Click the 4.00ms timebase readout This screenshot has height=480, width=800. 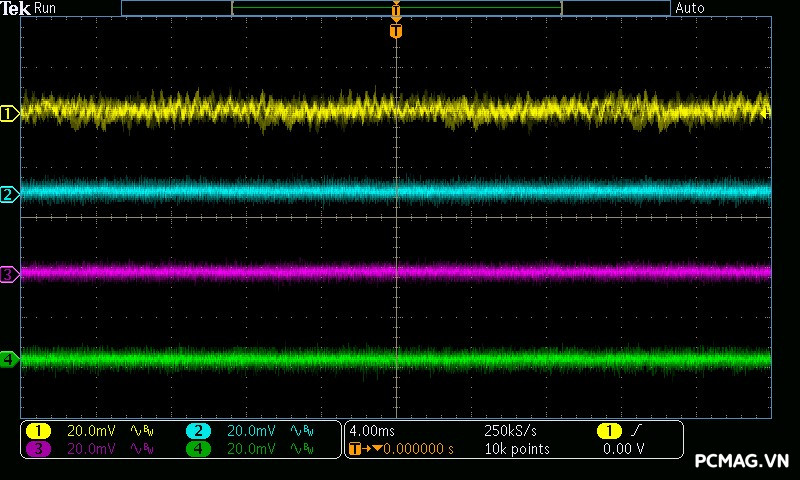click(372, 431)
